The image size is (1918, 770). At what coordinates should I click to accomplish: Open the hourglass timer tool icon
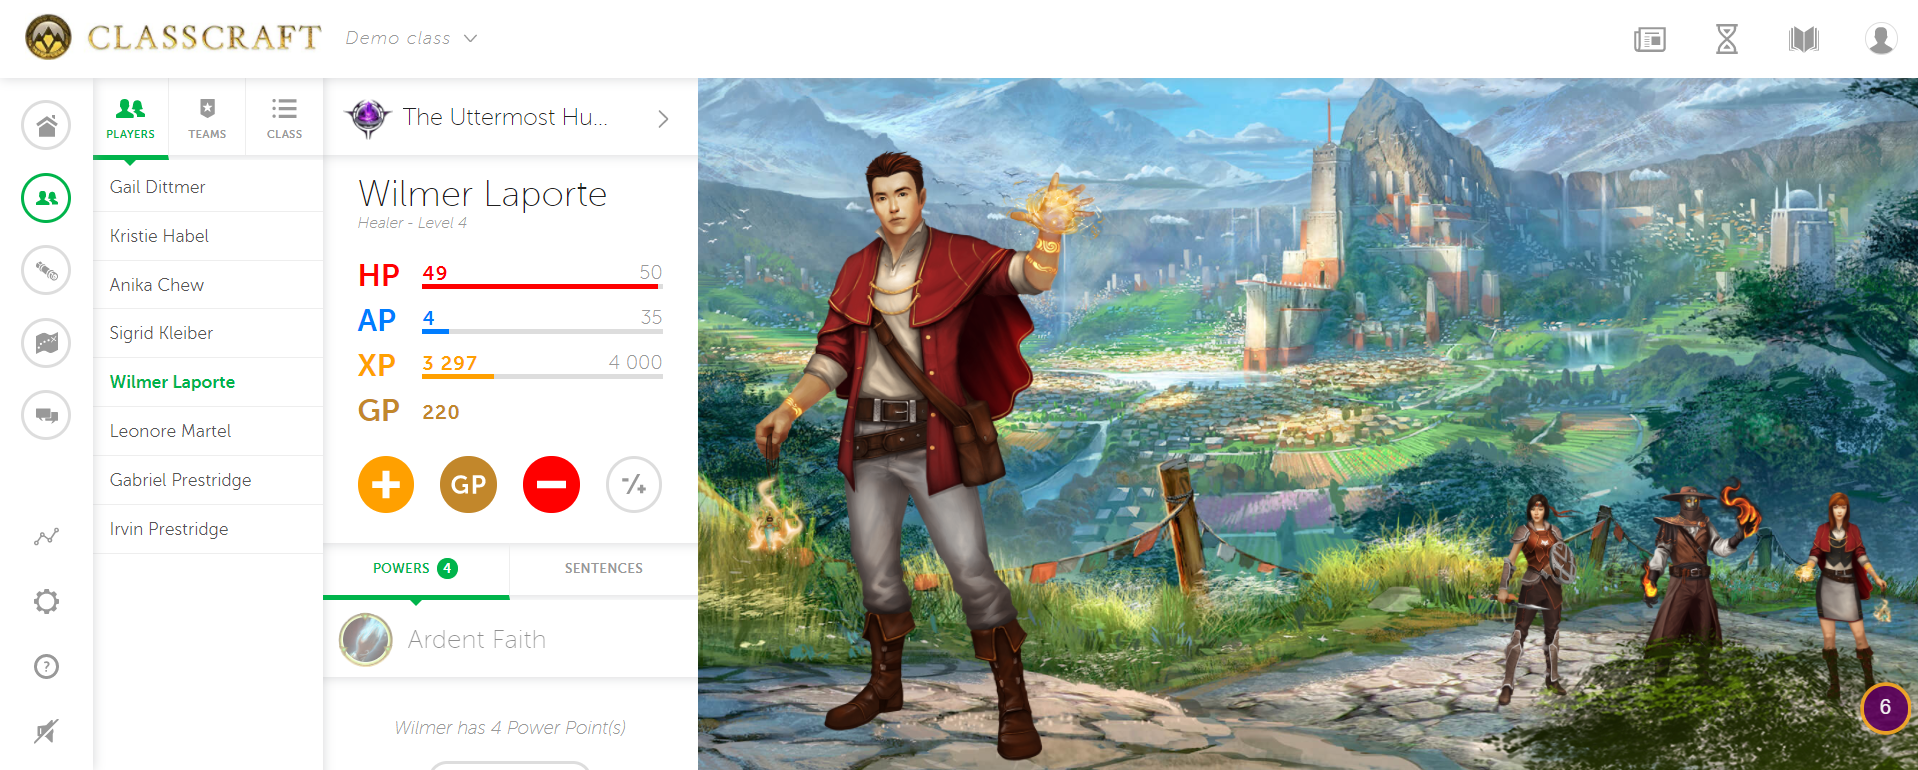pos(1727,39)
